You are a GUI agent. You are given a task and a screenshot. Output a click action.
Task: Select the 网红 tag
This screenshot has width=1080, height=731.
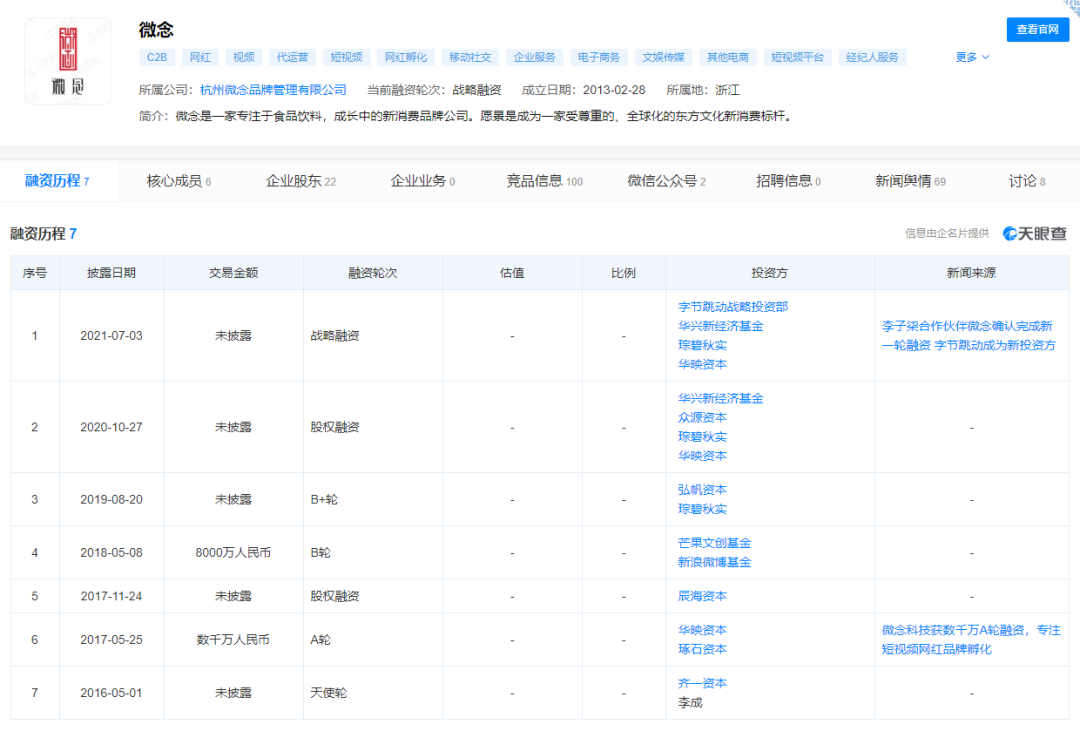pos(200,57)
